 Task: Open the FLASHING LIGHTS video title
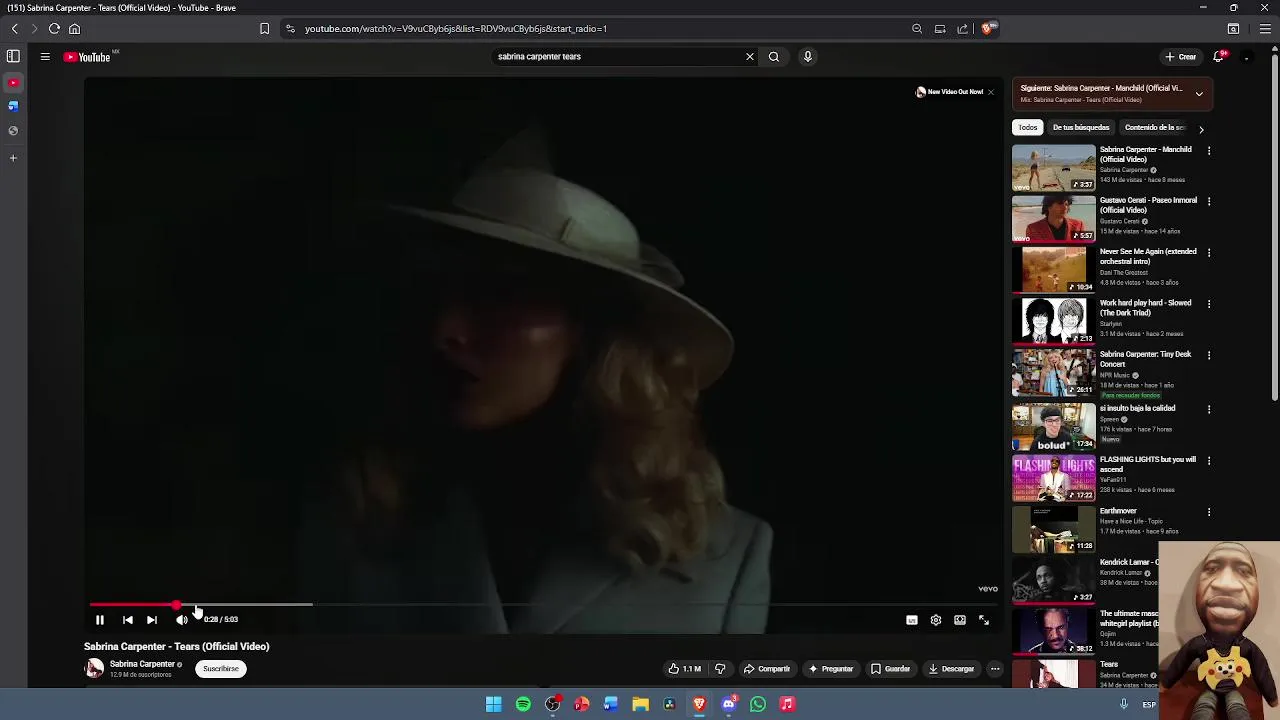tap(1148, 465)
